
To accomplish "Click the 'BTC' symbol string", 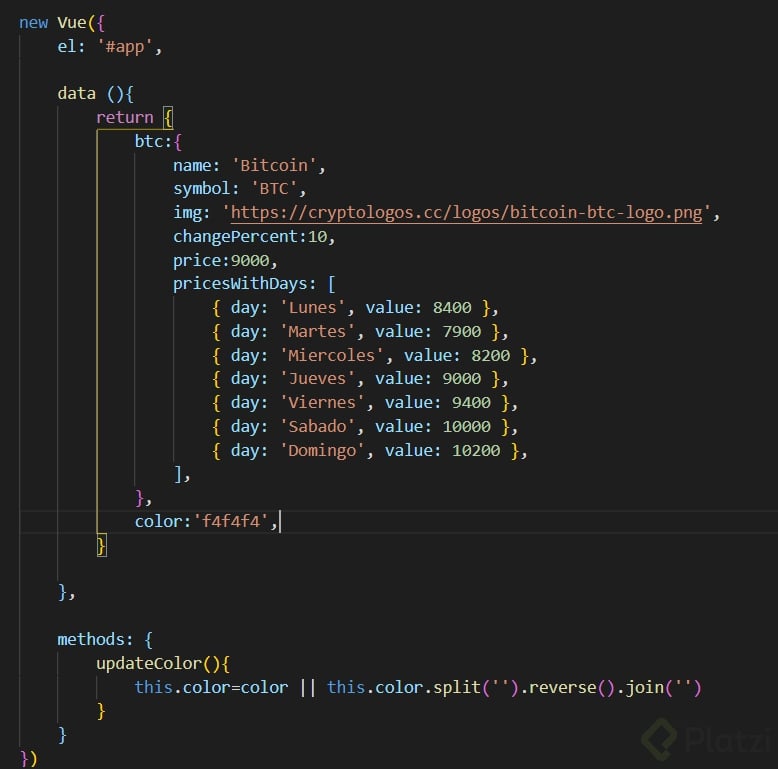I will point(274,189).
